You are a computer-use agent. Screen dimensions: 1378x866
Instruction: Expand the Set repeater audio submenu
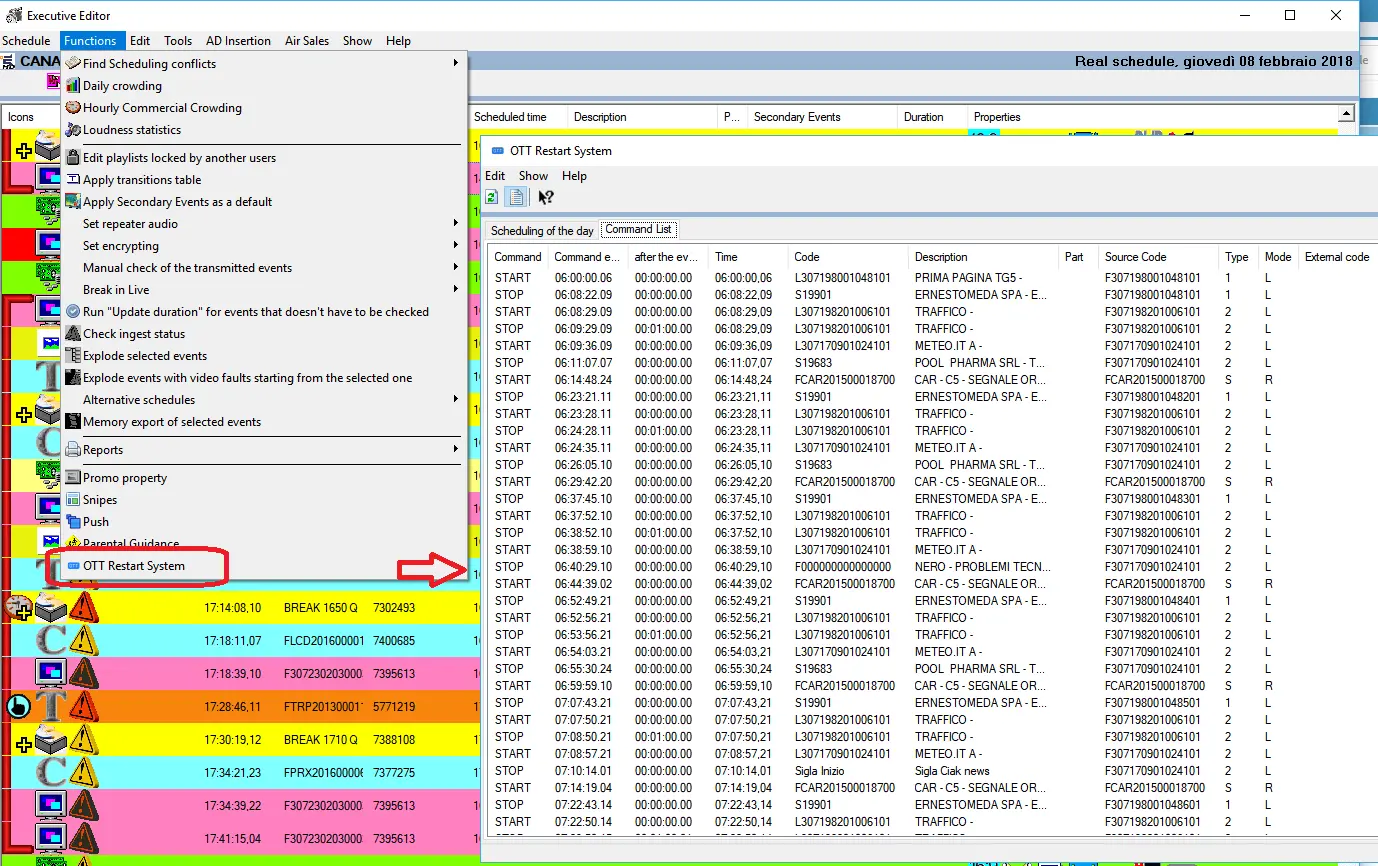coord(456,224)
